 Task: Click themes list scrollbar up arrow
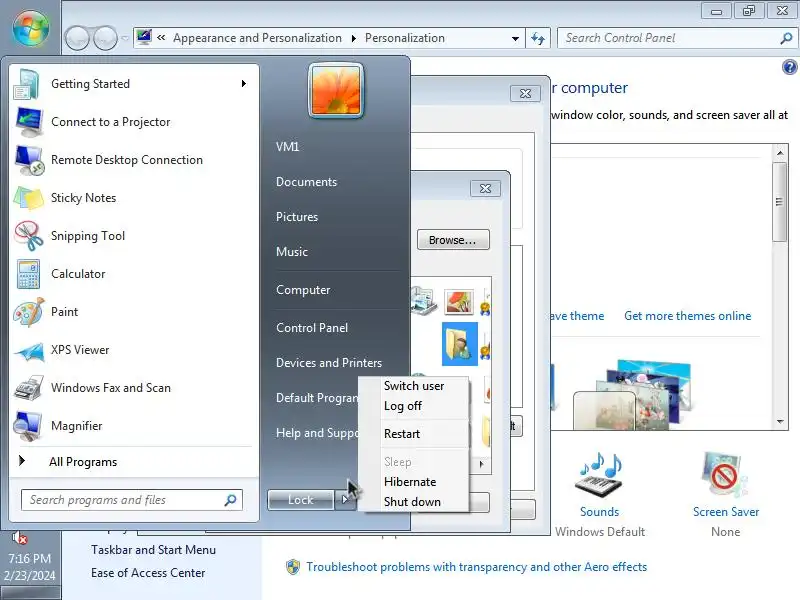coord(780,153)
